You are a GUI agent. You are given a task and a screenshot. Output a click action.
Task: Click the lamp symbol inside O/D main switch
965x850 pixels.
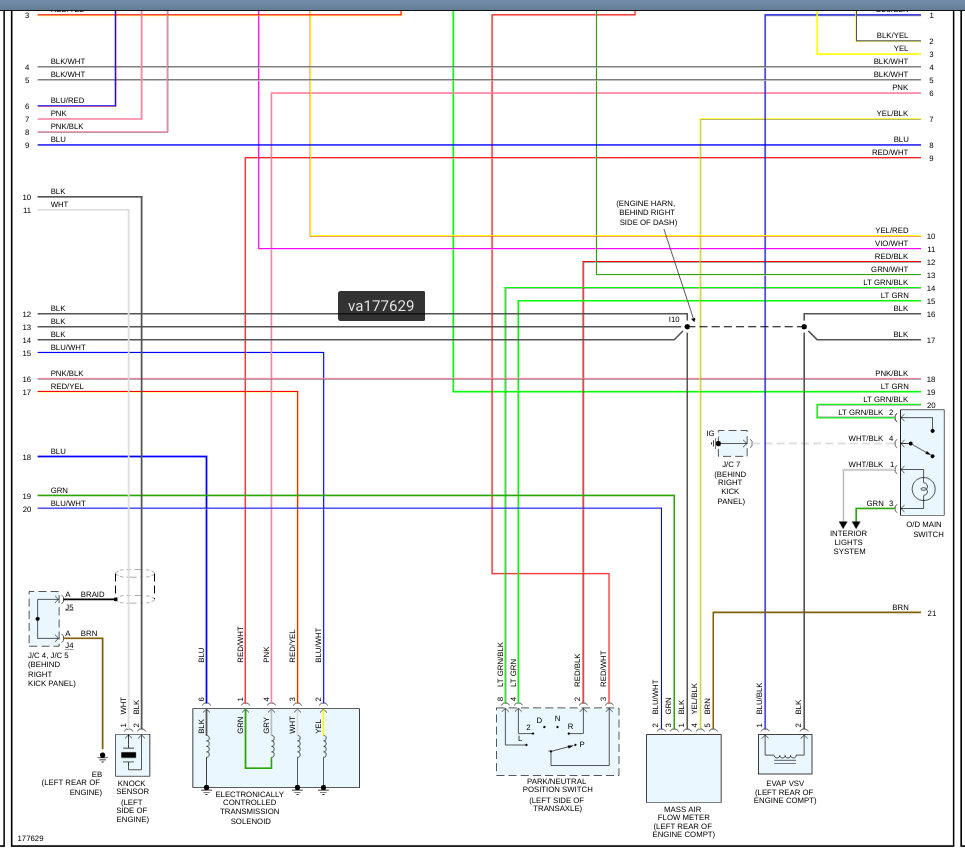pyautogui.click(x=923, y=490)
